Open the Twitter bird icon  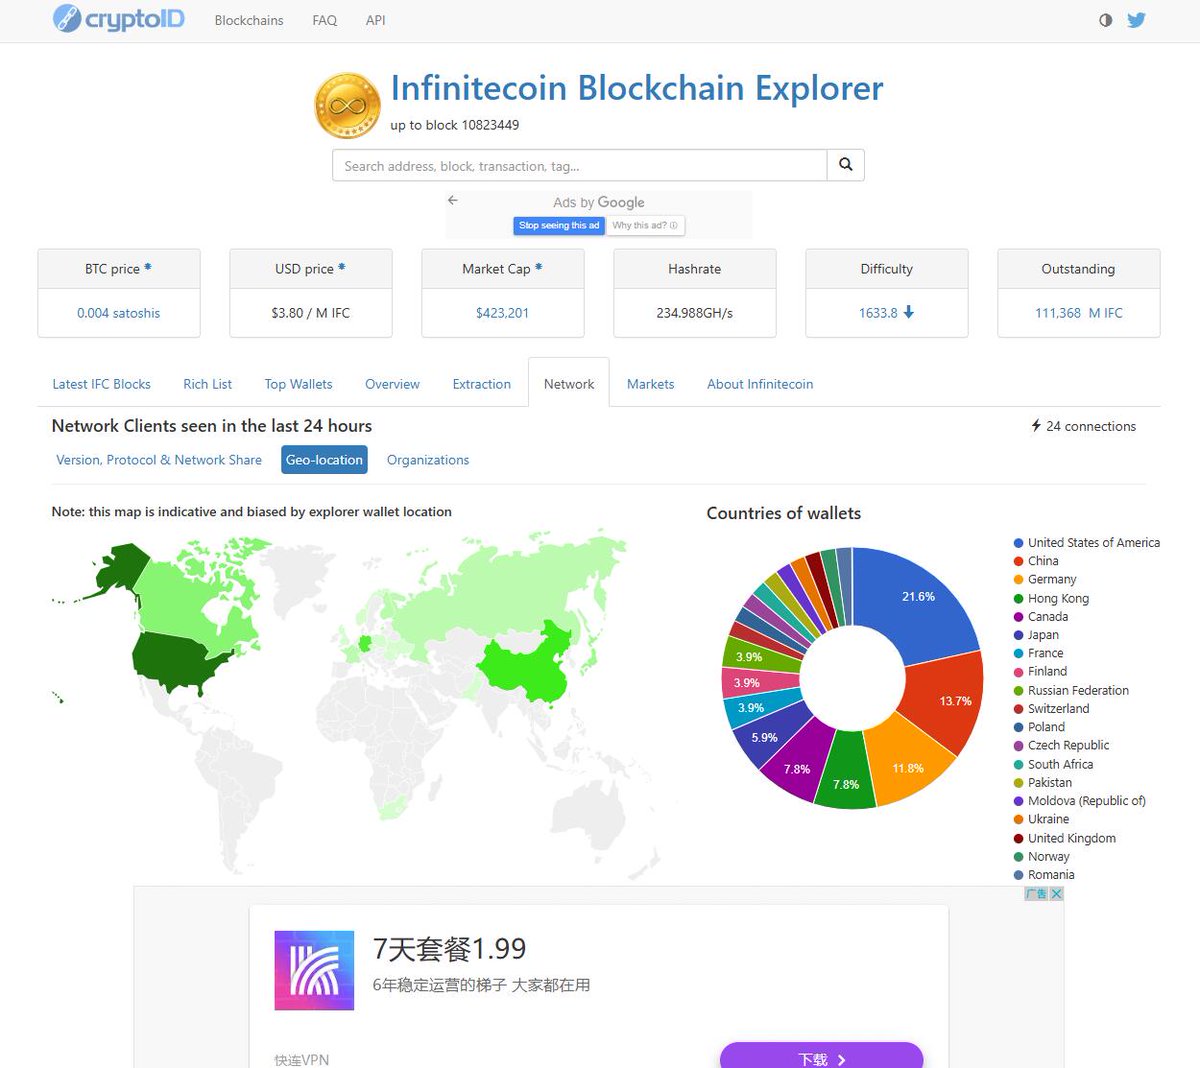[1136, 20]
